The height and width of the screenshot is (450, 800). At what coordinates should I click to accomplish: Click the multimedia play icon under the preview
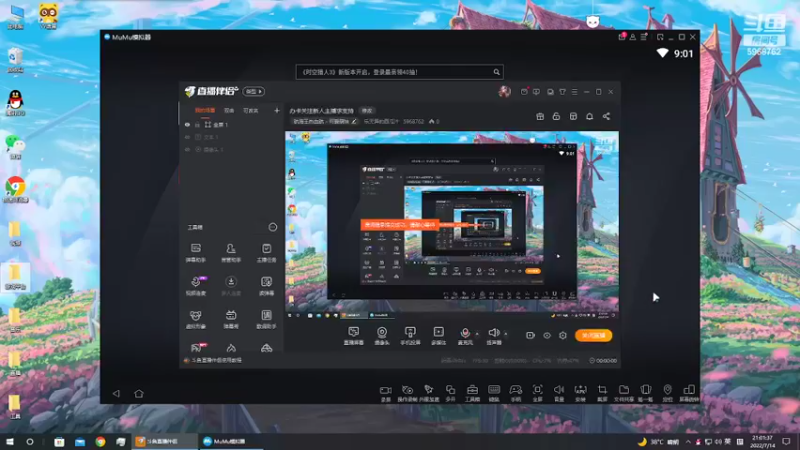click(438, 336)
